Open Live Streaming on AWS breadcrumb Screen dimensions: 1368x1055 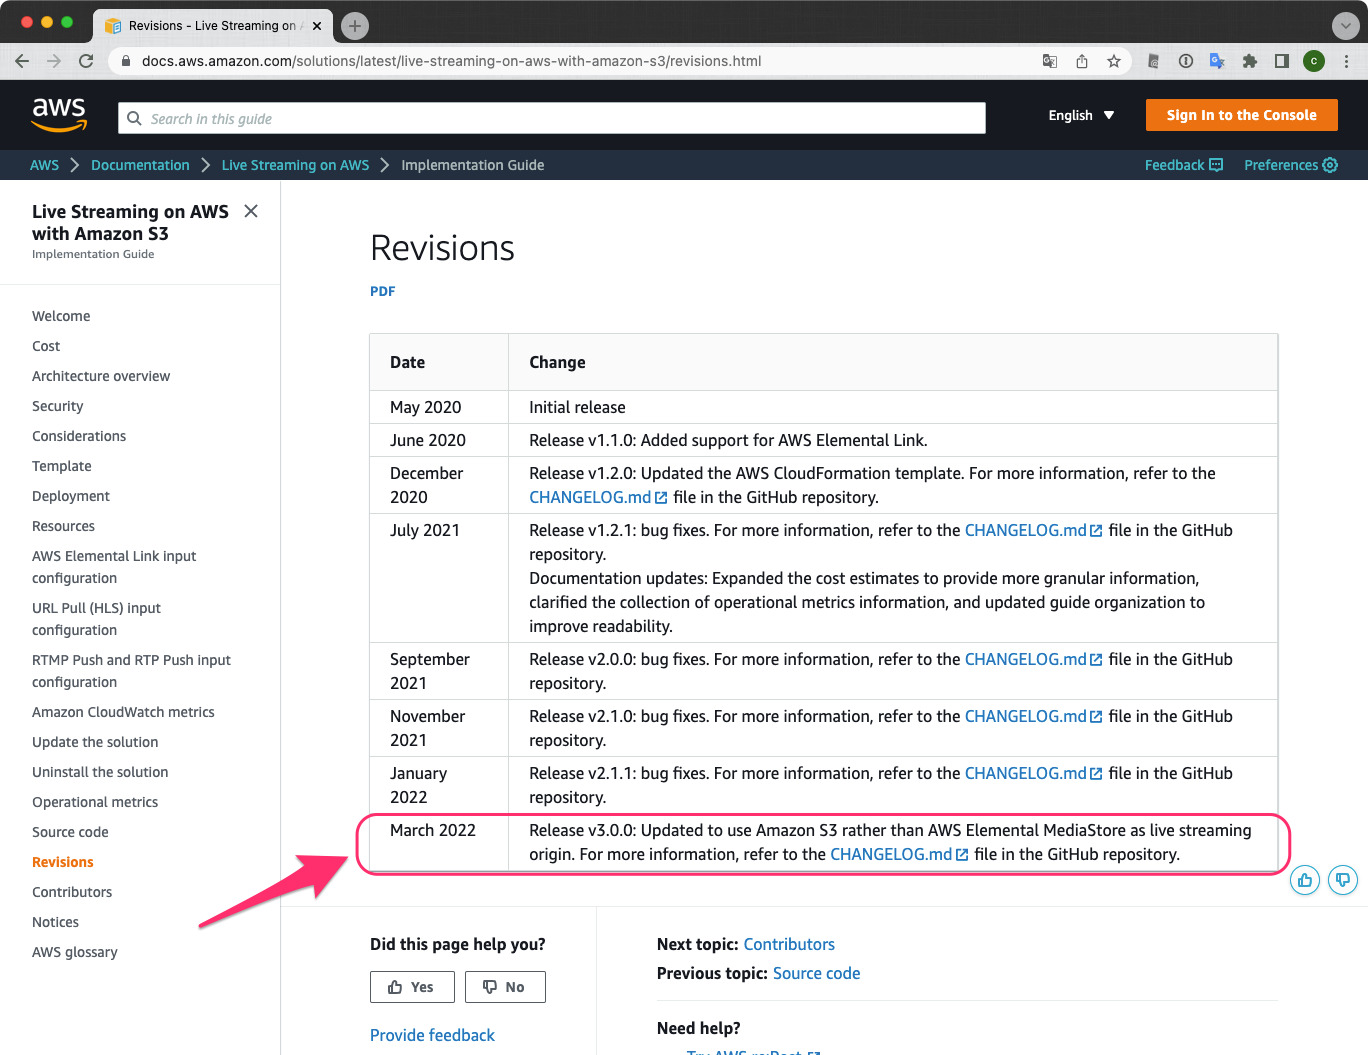(x=295, y=165)
